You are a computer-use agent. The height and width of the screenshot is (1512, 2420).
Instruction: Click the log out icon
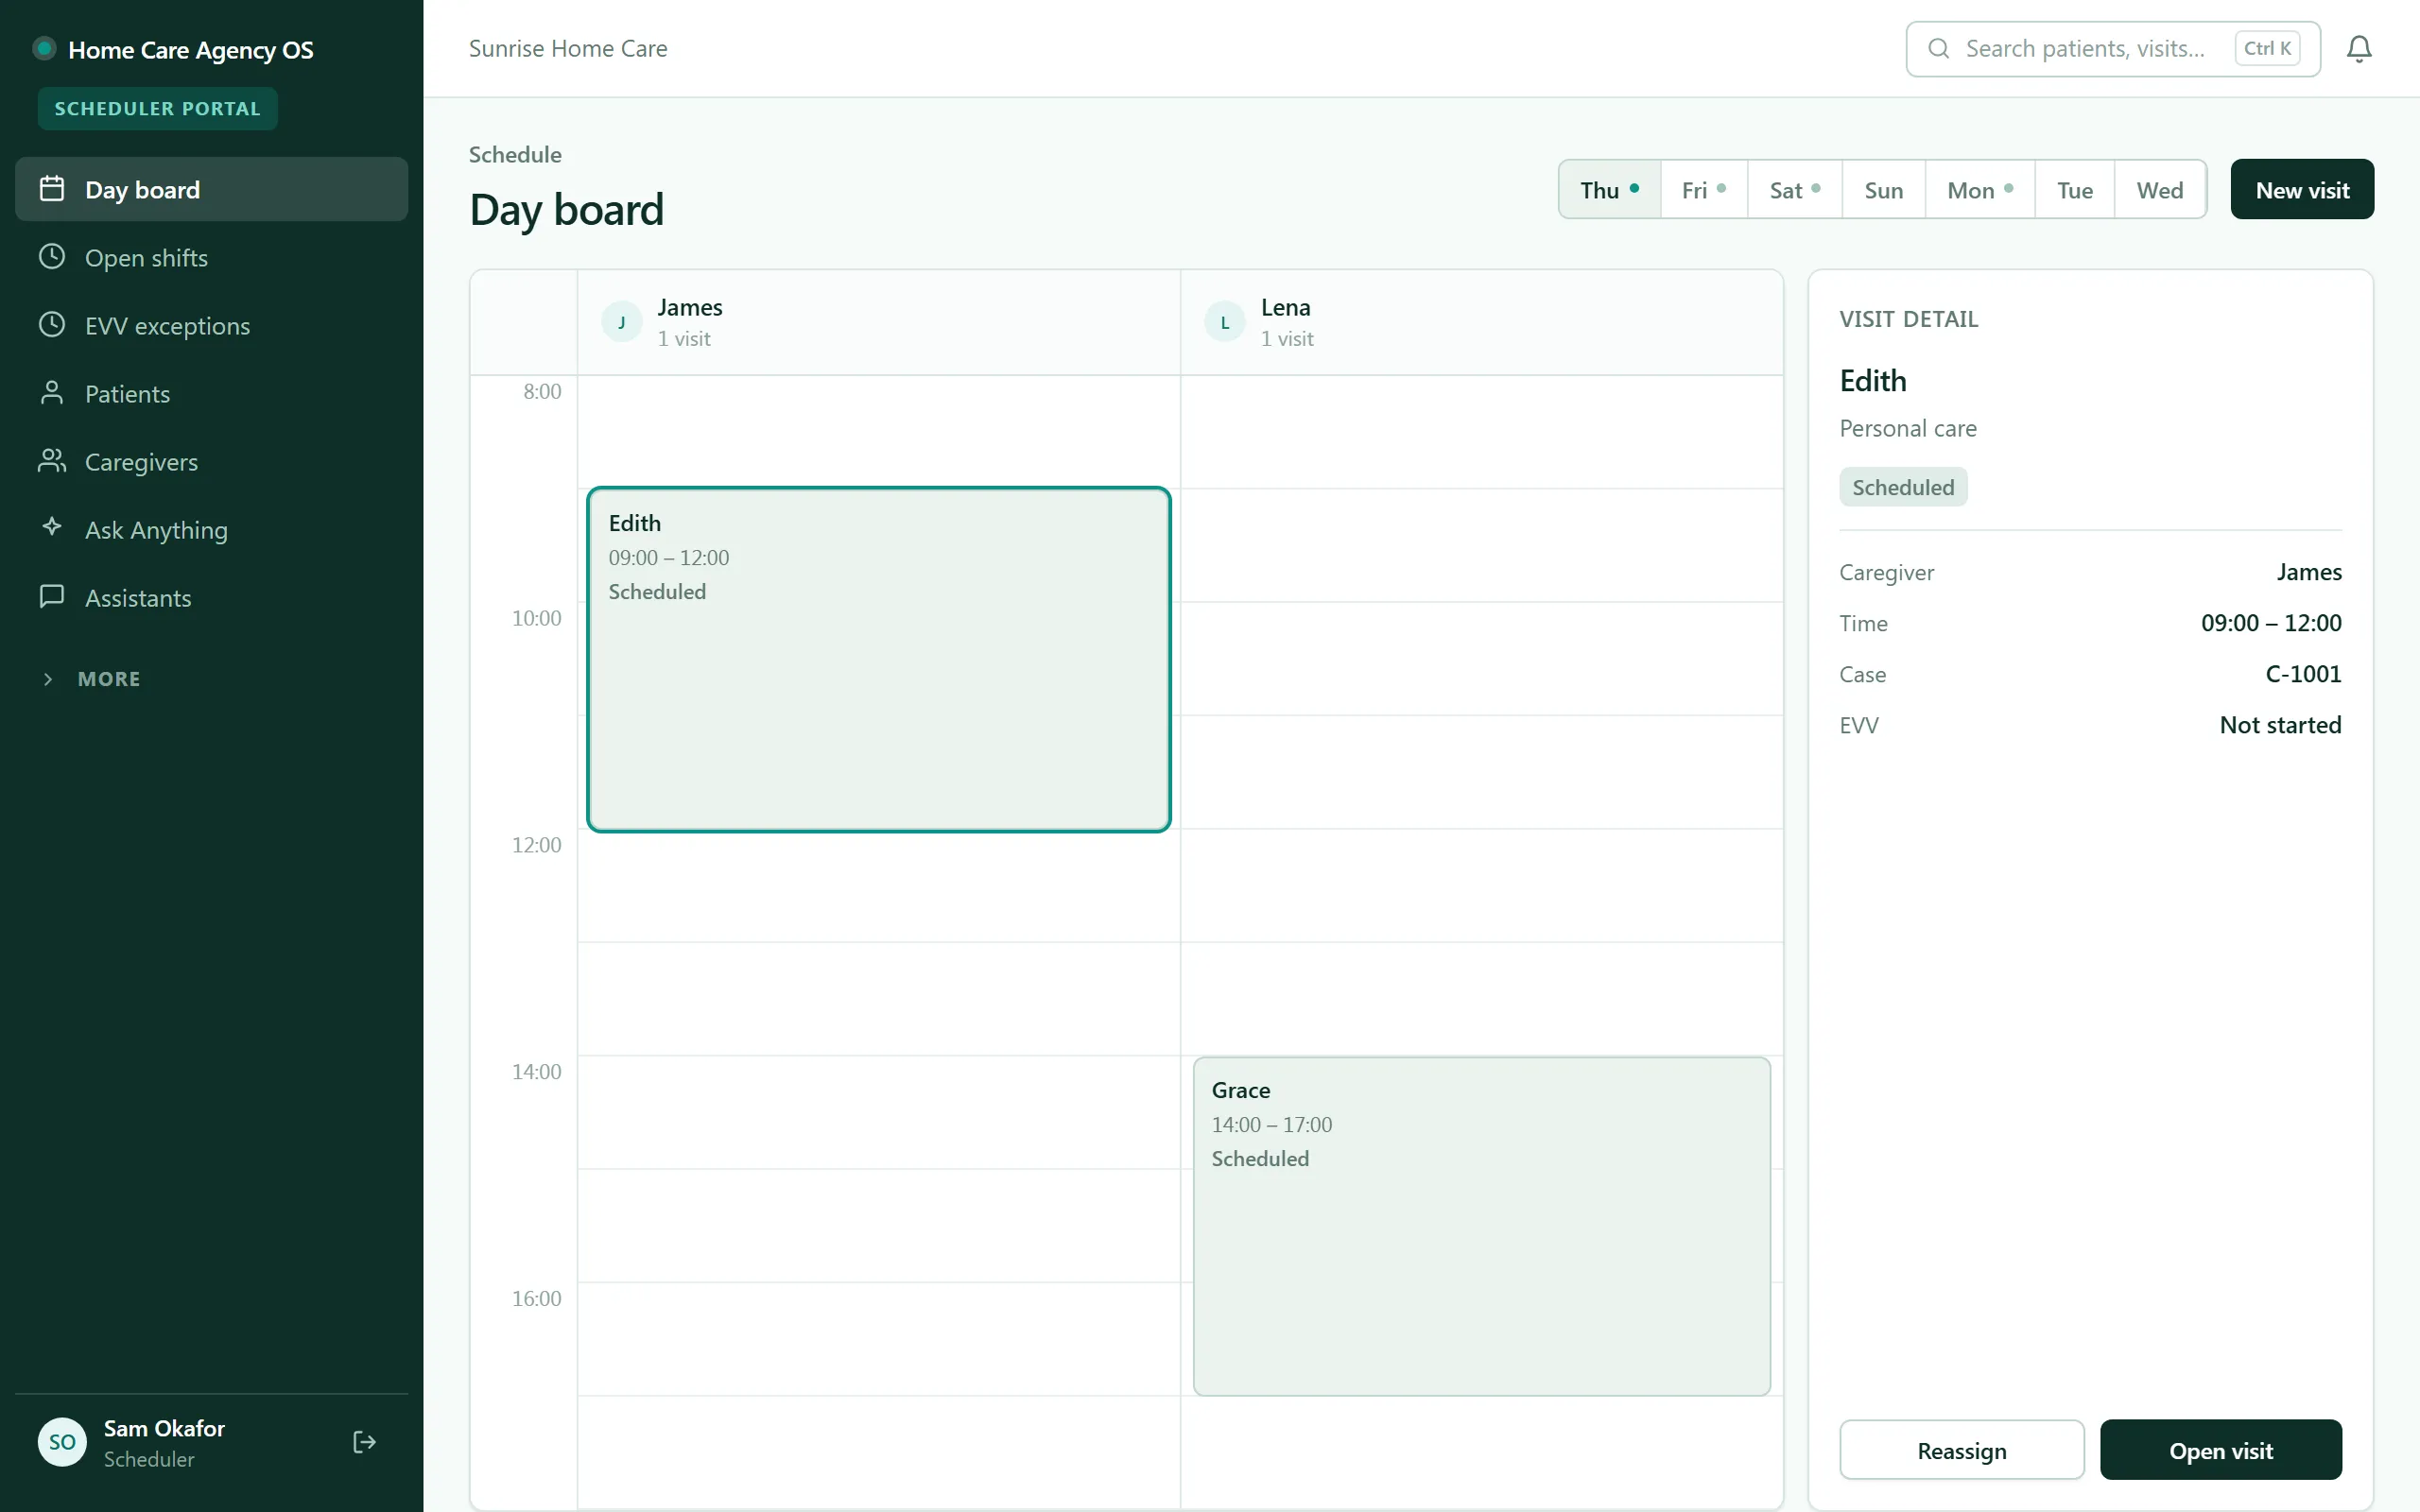point(365,1442)
